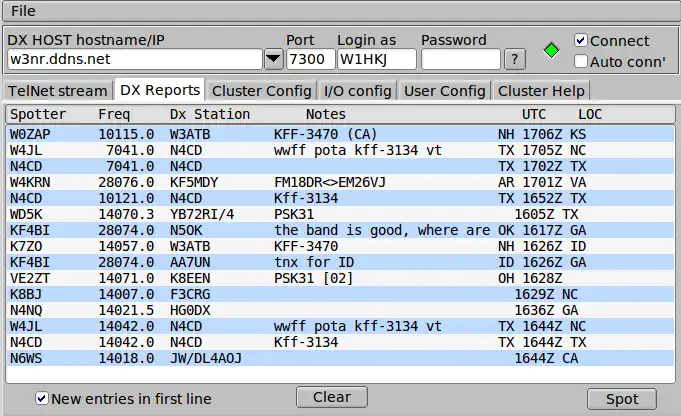Image resolution: width=681 pixels, height=416 pixels.
Task: Uncheck New entries in first line
Action: pyautogui.click(x=42, y=398)
